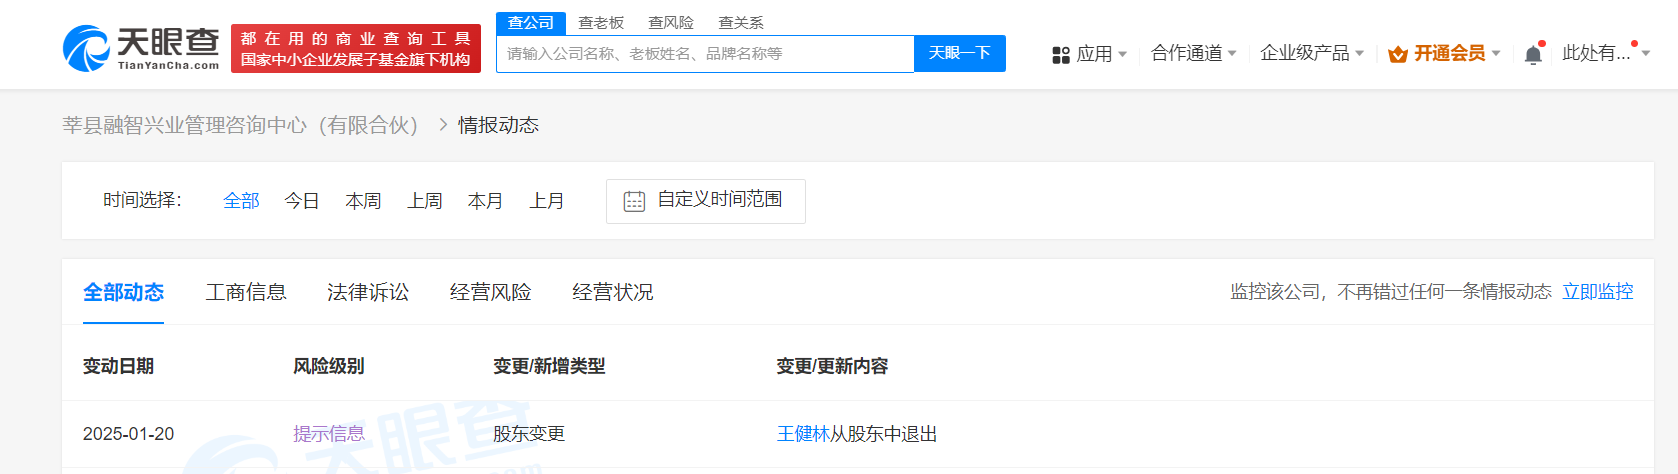The image size is (1678, 474).
Task: Switch to the 全部动态 tab
Action: pyautogui.click(x=123, y=292)
